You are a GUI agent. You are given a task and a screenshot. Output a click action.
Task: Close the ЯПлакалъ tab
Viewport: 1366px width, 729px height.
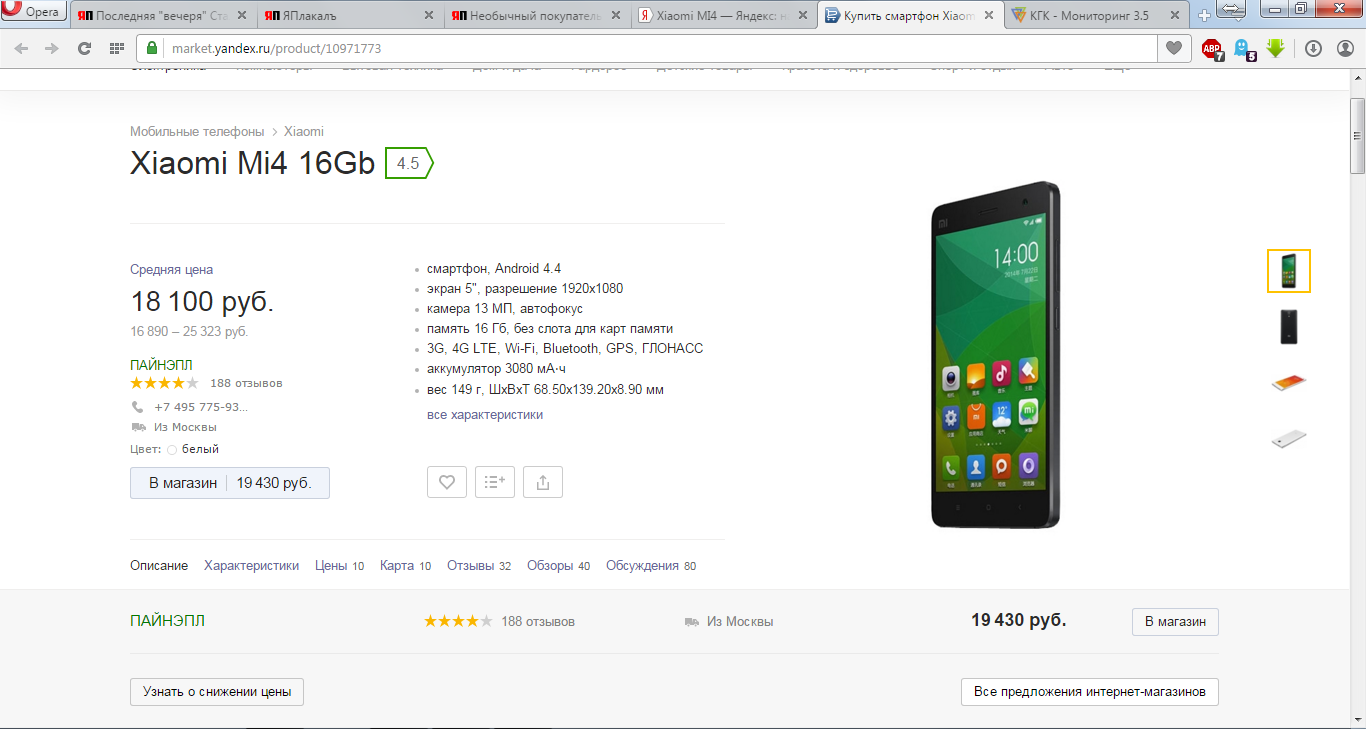pos(429,16)
